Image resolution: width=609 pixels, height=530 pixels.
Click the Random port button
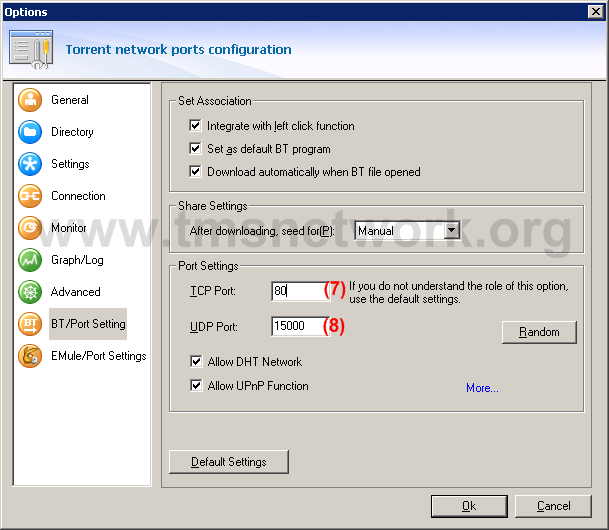539,332
